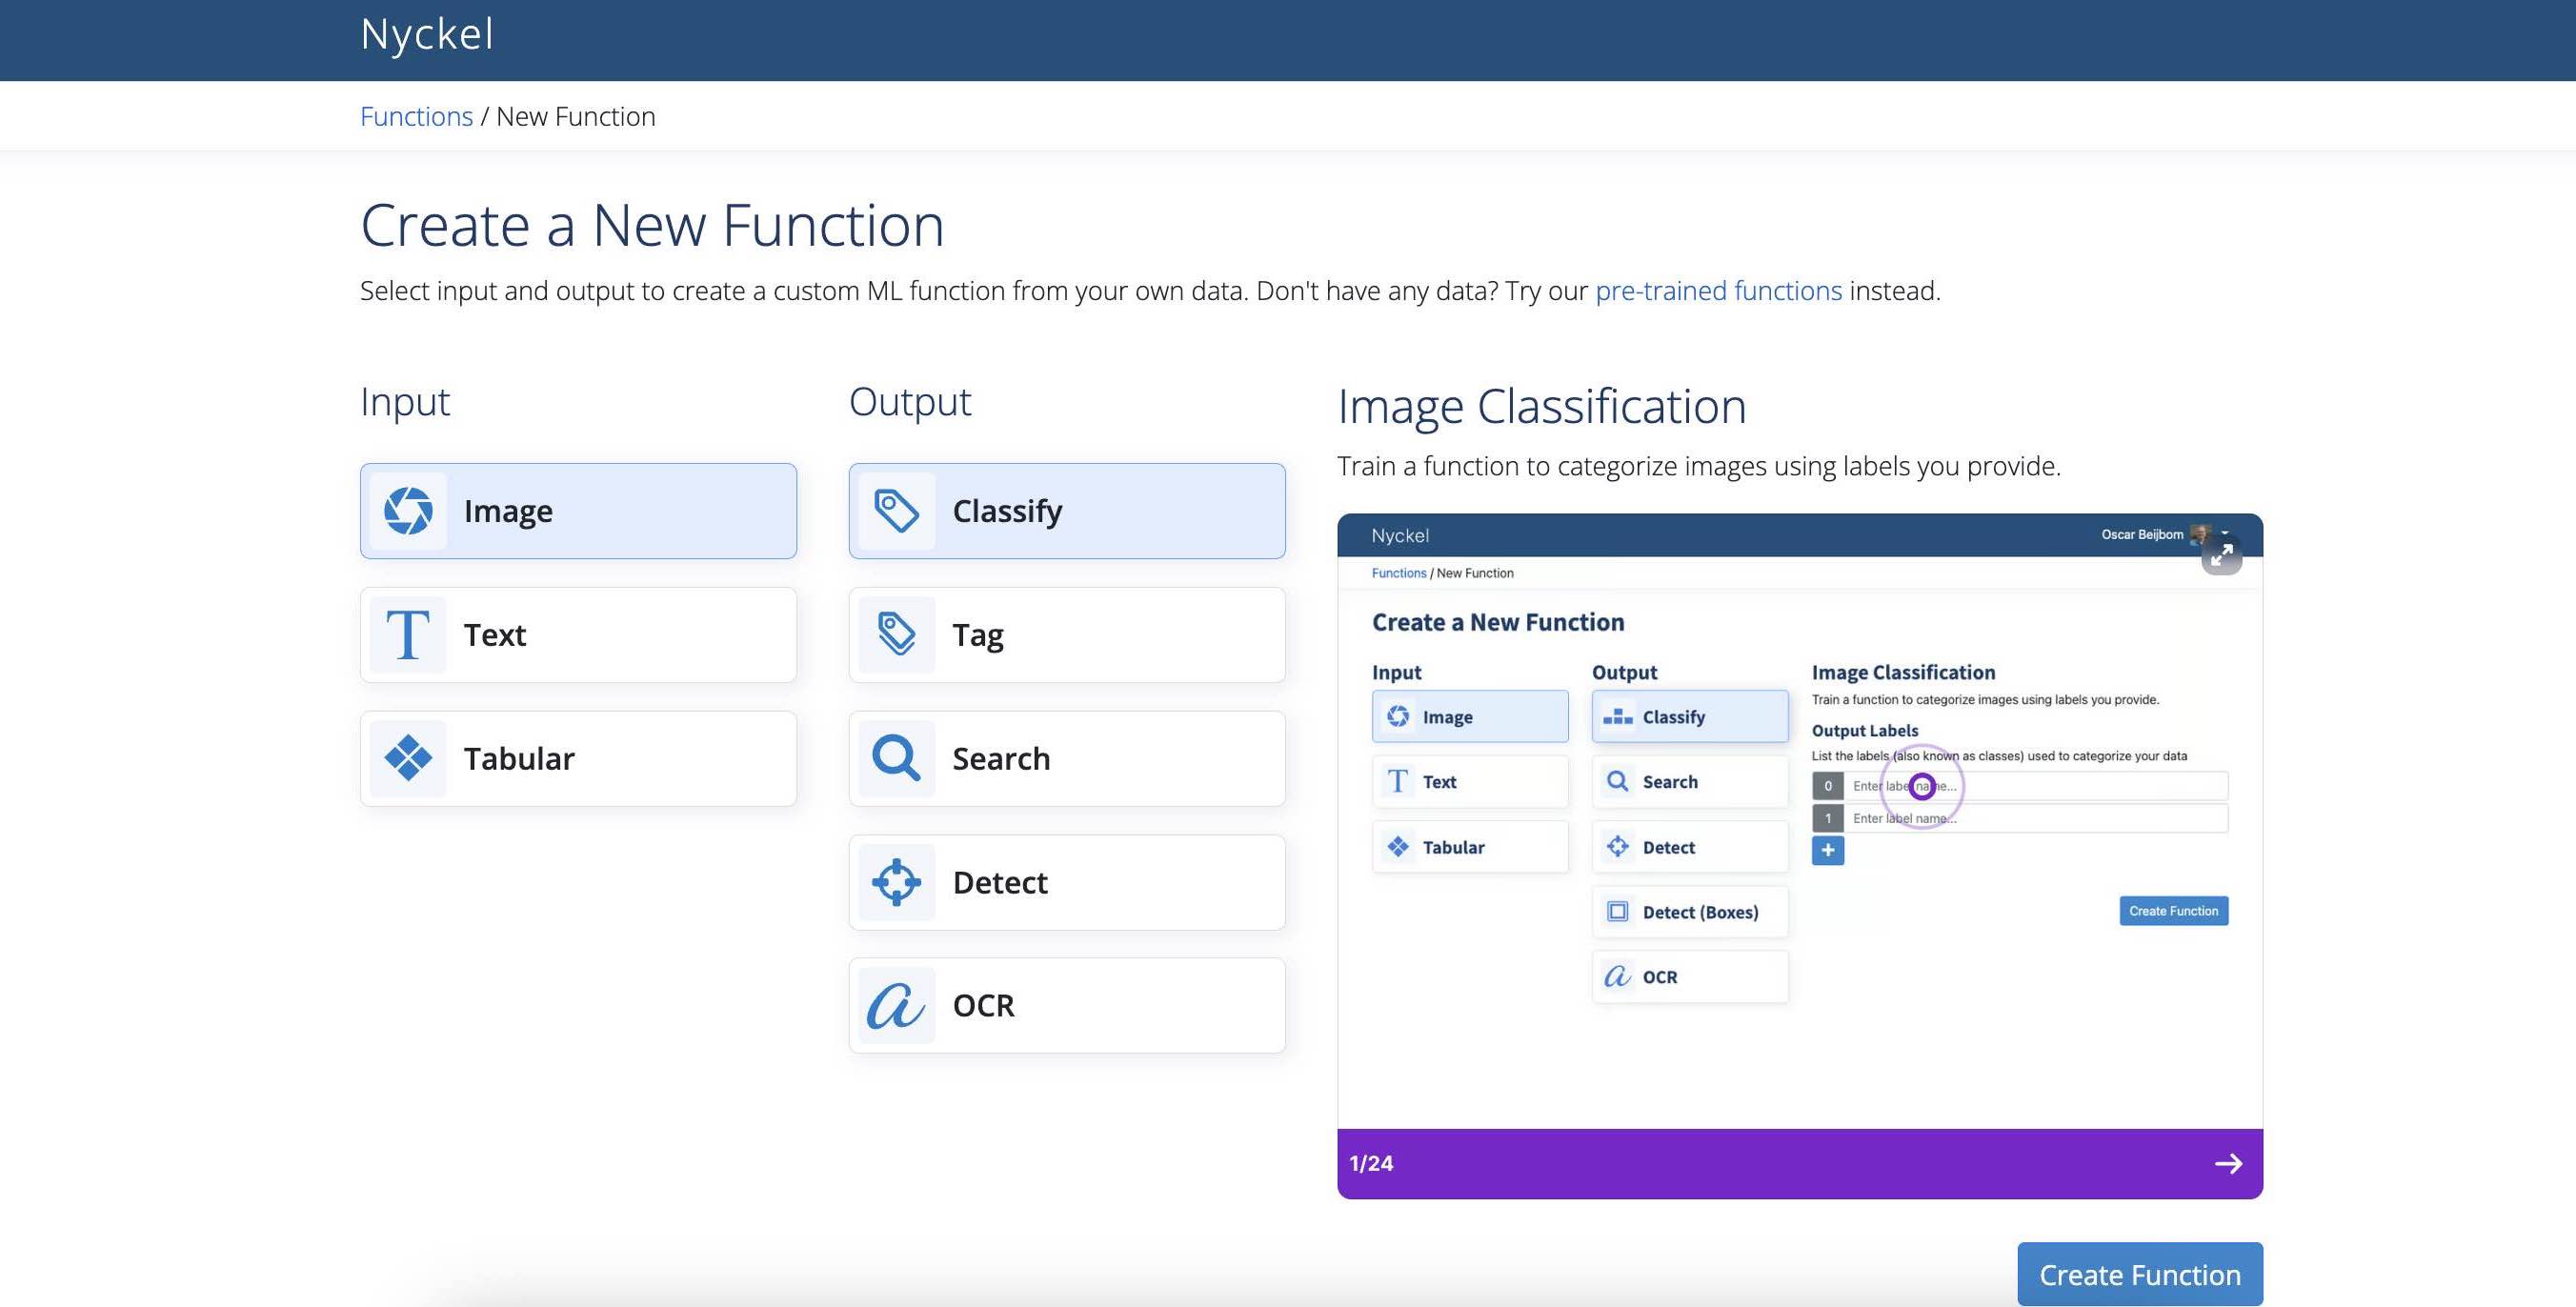Image resolution: width=2576 pixels, height=1307 pixels.
Task: Expand the demo preview to fullscreen
Action: coord(2221,555)
